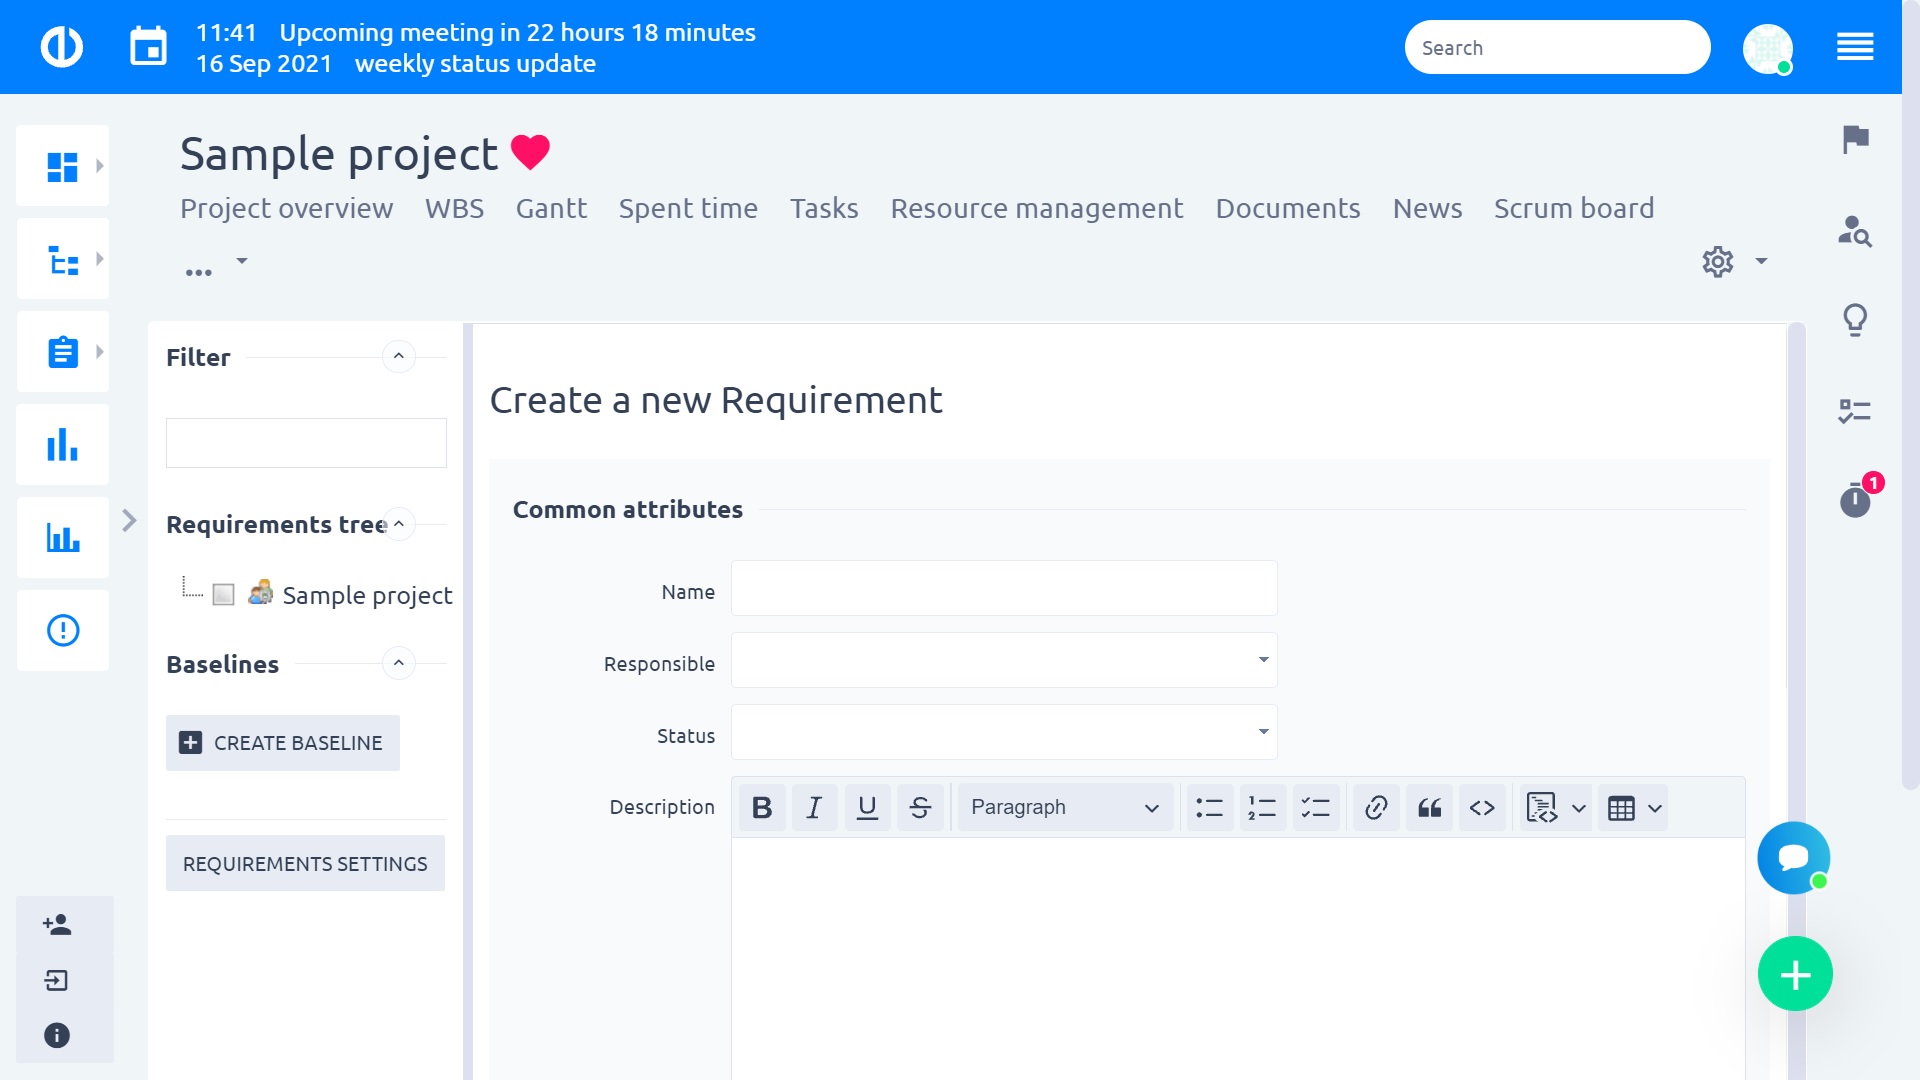
Task: Switch to the Gantt tab
Action: (x=550, y=207)
